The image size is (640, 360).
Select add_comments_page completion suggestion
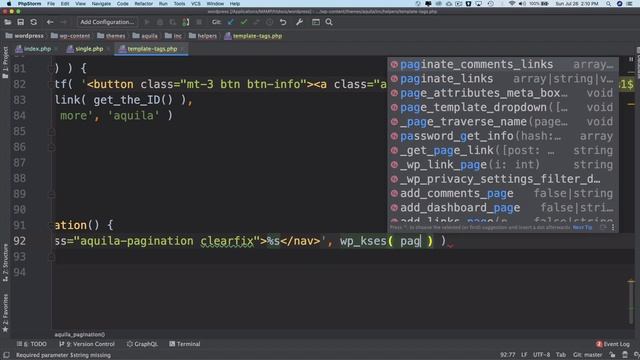[x=503, y=193]
